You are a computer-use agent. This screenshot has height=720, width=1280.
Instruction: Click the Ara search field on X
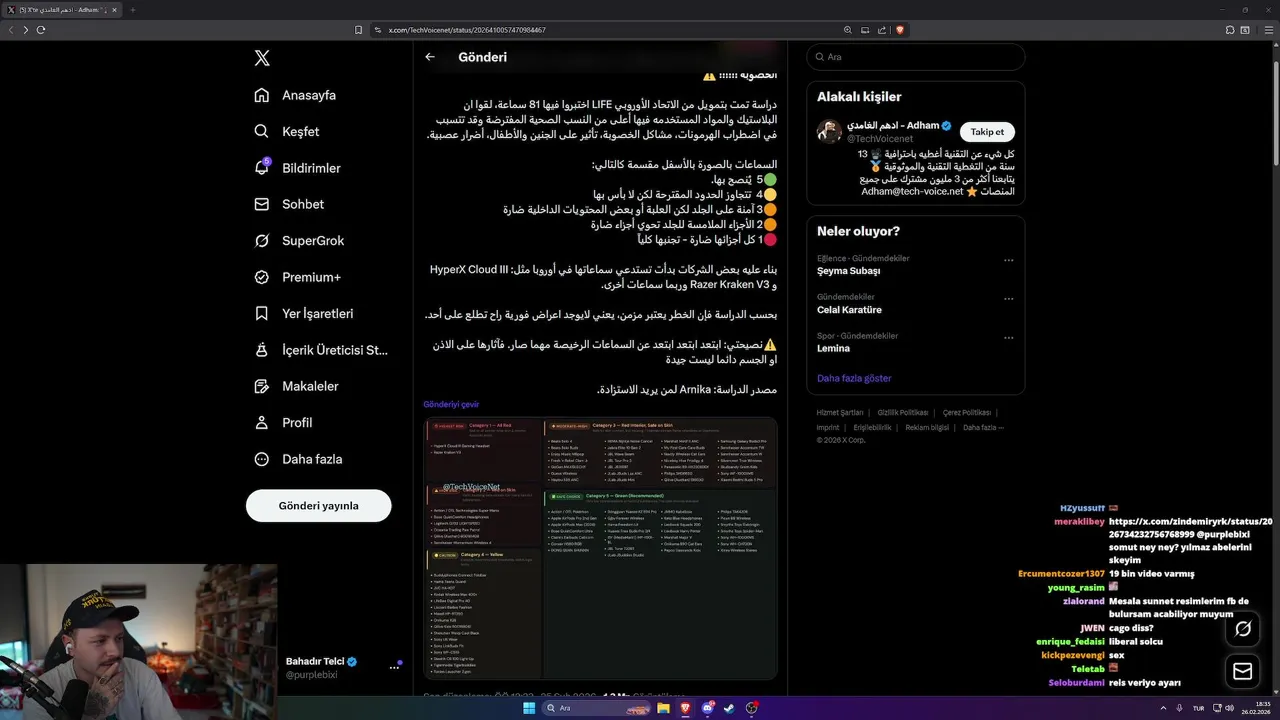tap(915, 57)
